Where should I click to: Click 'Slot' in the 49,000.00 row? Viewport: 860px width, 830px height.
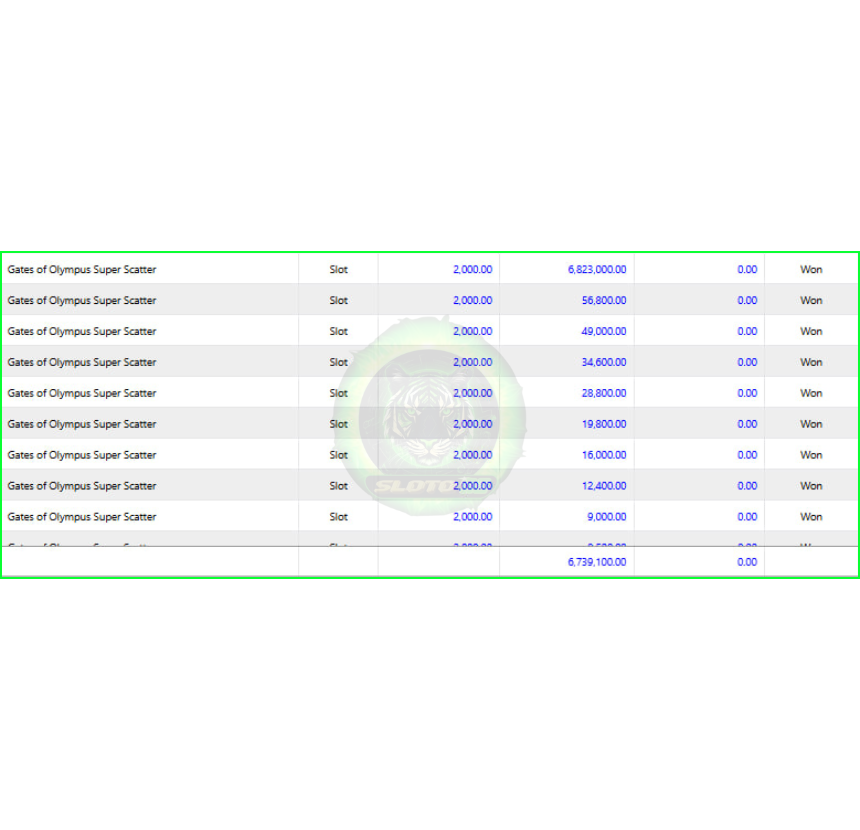[338, 331]
